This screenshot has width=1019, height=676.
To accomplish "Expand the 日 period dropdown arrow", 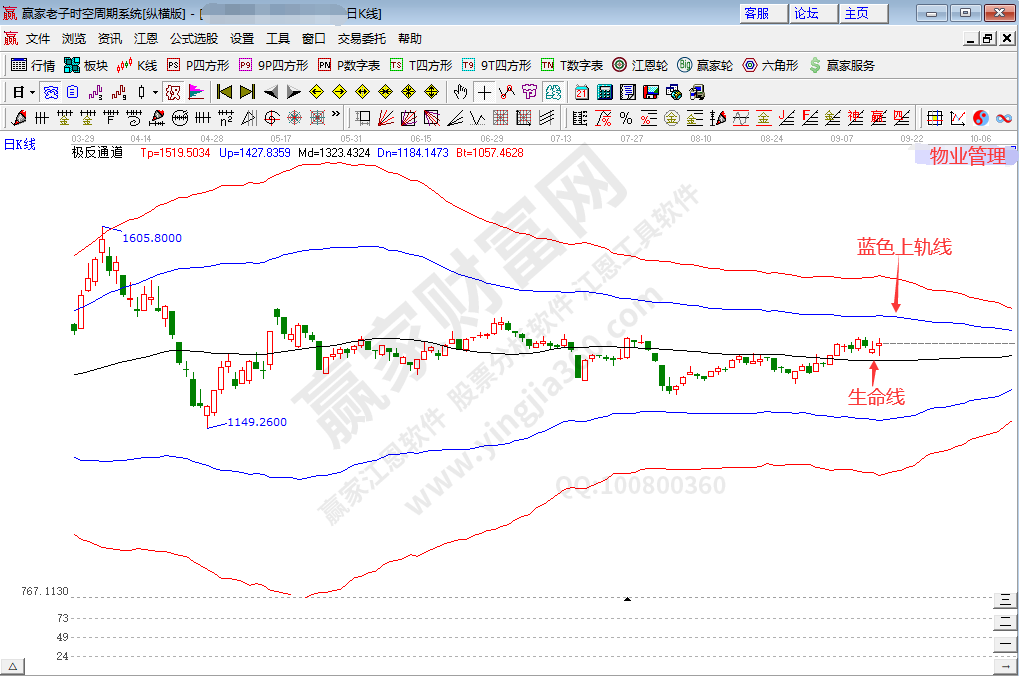I will (32, 92).
